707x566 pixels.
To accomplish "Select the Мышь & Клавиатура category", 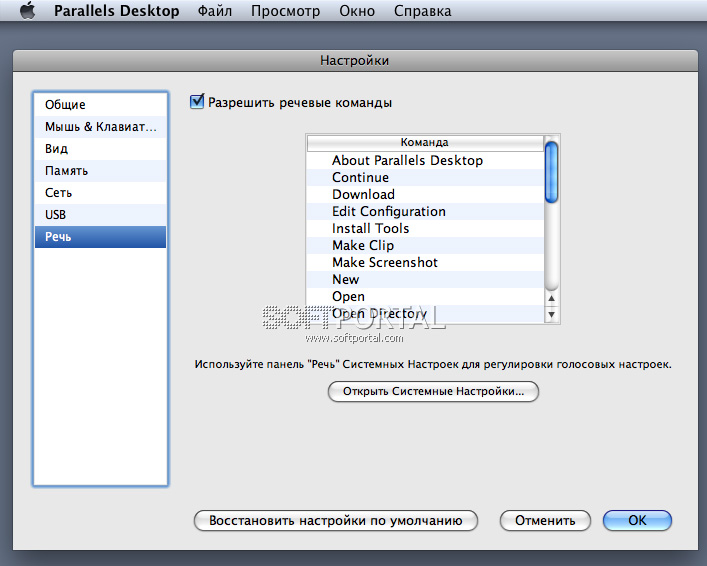I will (100, 127).
